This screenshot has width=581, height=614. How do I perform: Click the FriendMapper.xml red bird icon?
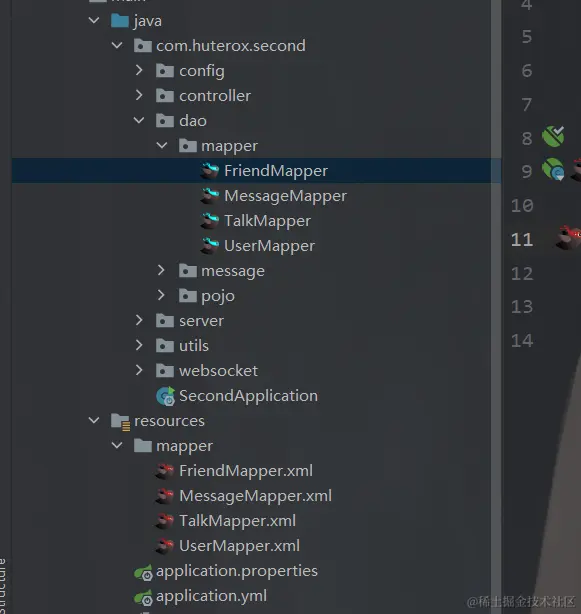point(164,471)
